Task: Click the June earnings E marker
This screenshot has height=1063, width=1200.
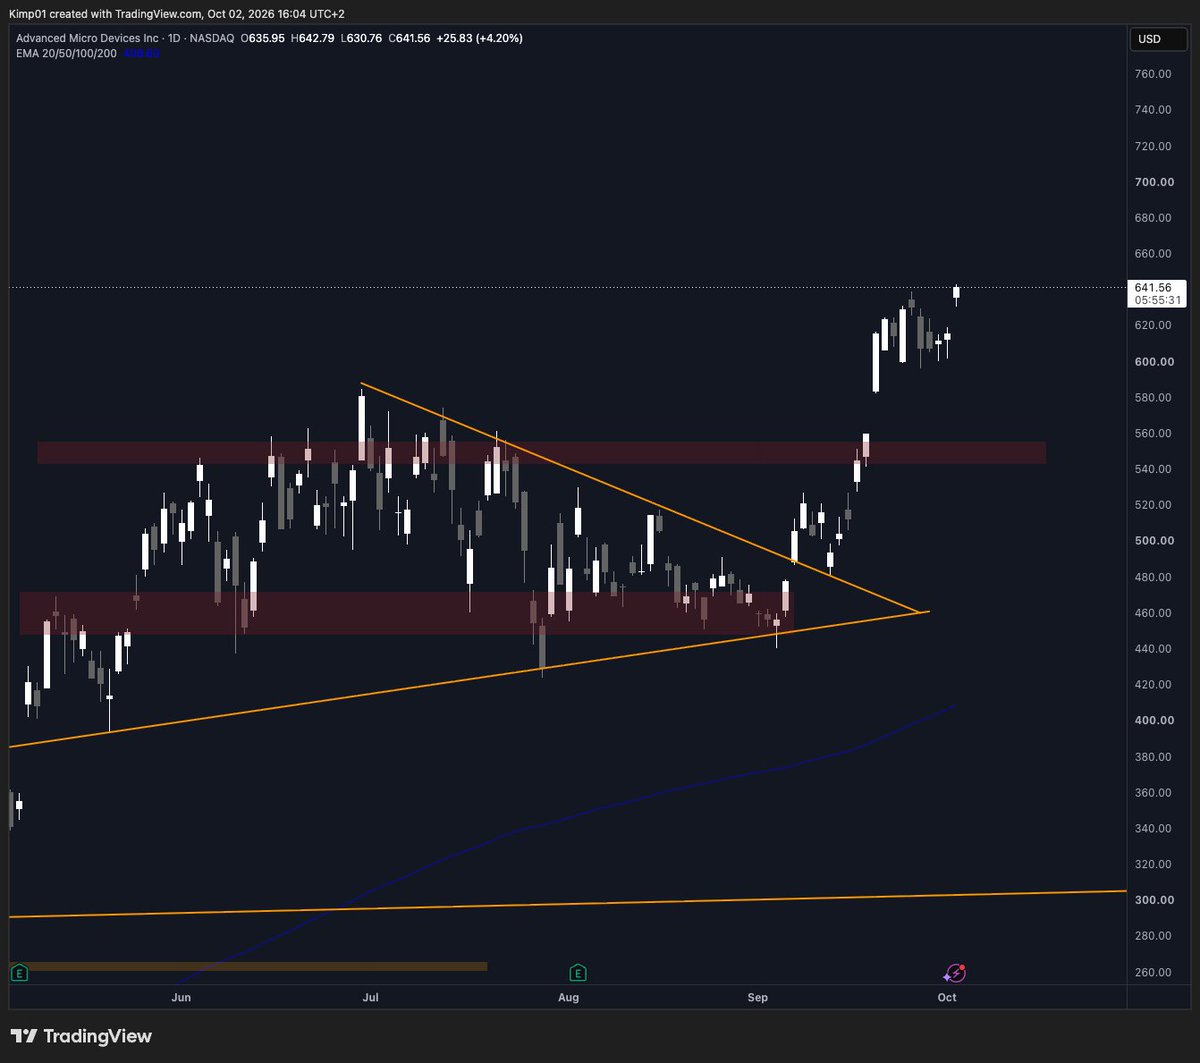Action: point(18,972)
